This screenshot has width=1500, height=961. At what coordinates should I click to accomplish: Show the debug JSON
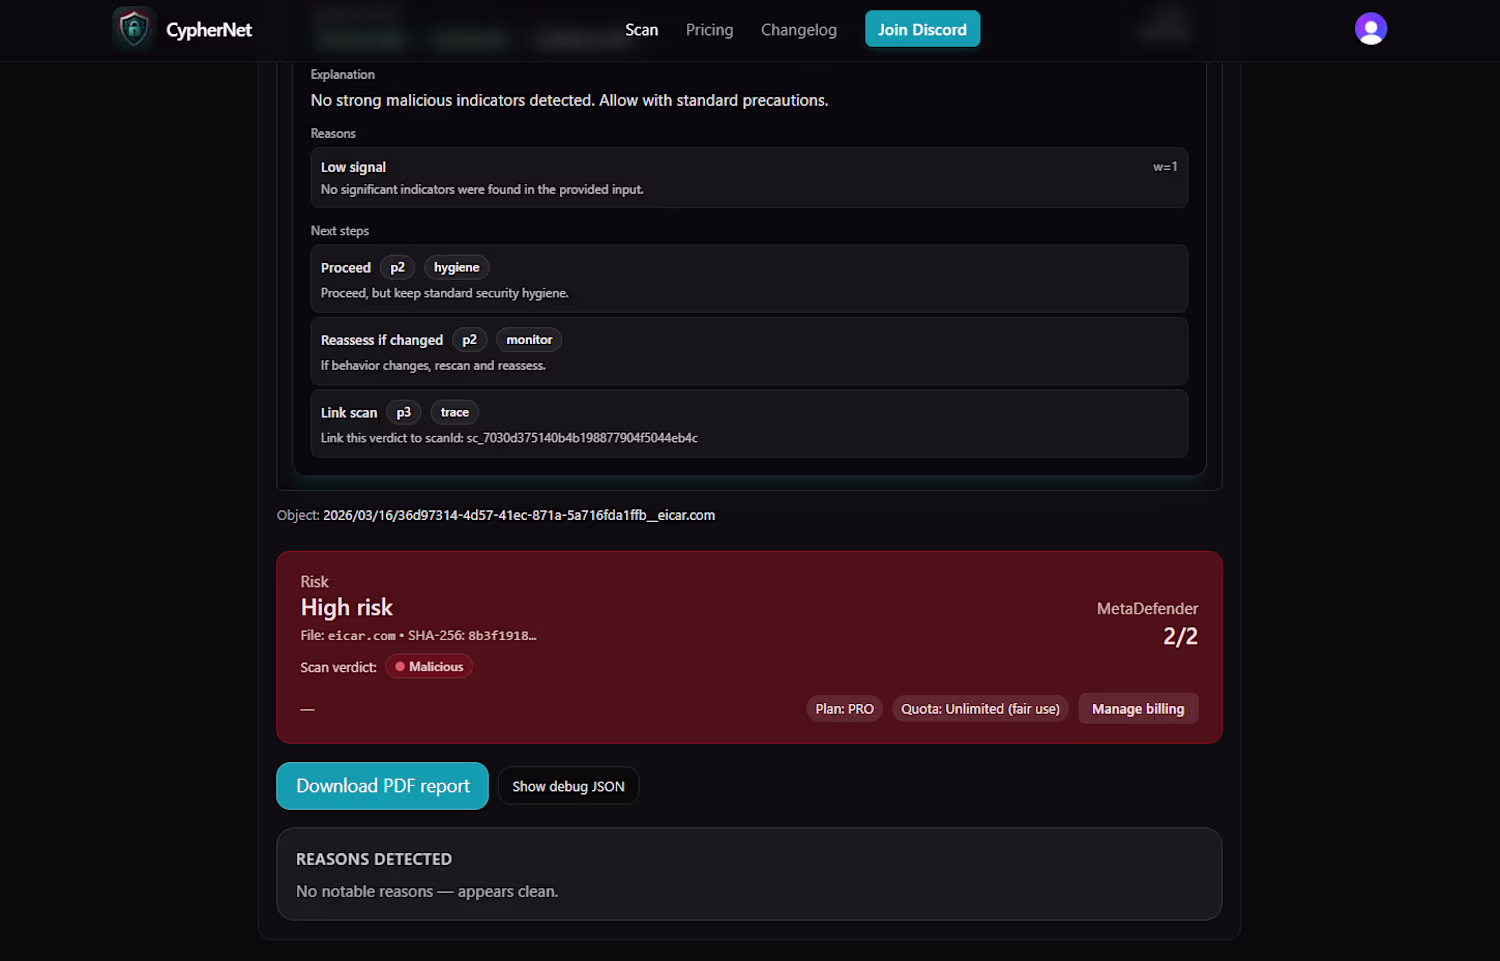click(x=568, y=786)
